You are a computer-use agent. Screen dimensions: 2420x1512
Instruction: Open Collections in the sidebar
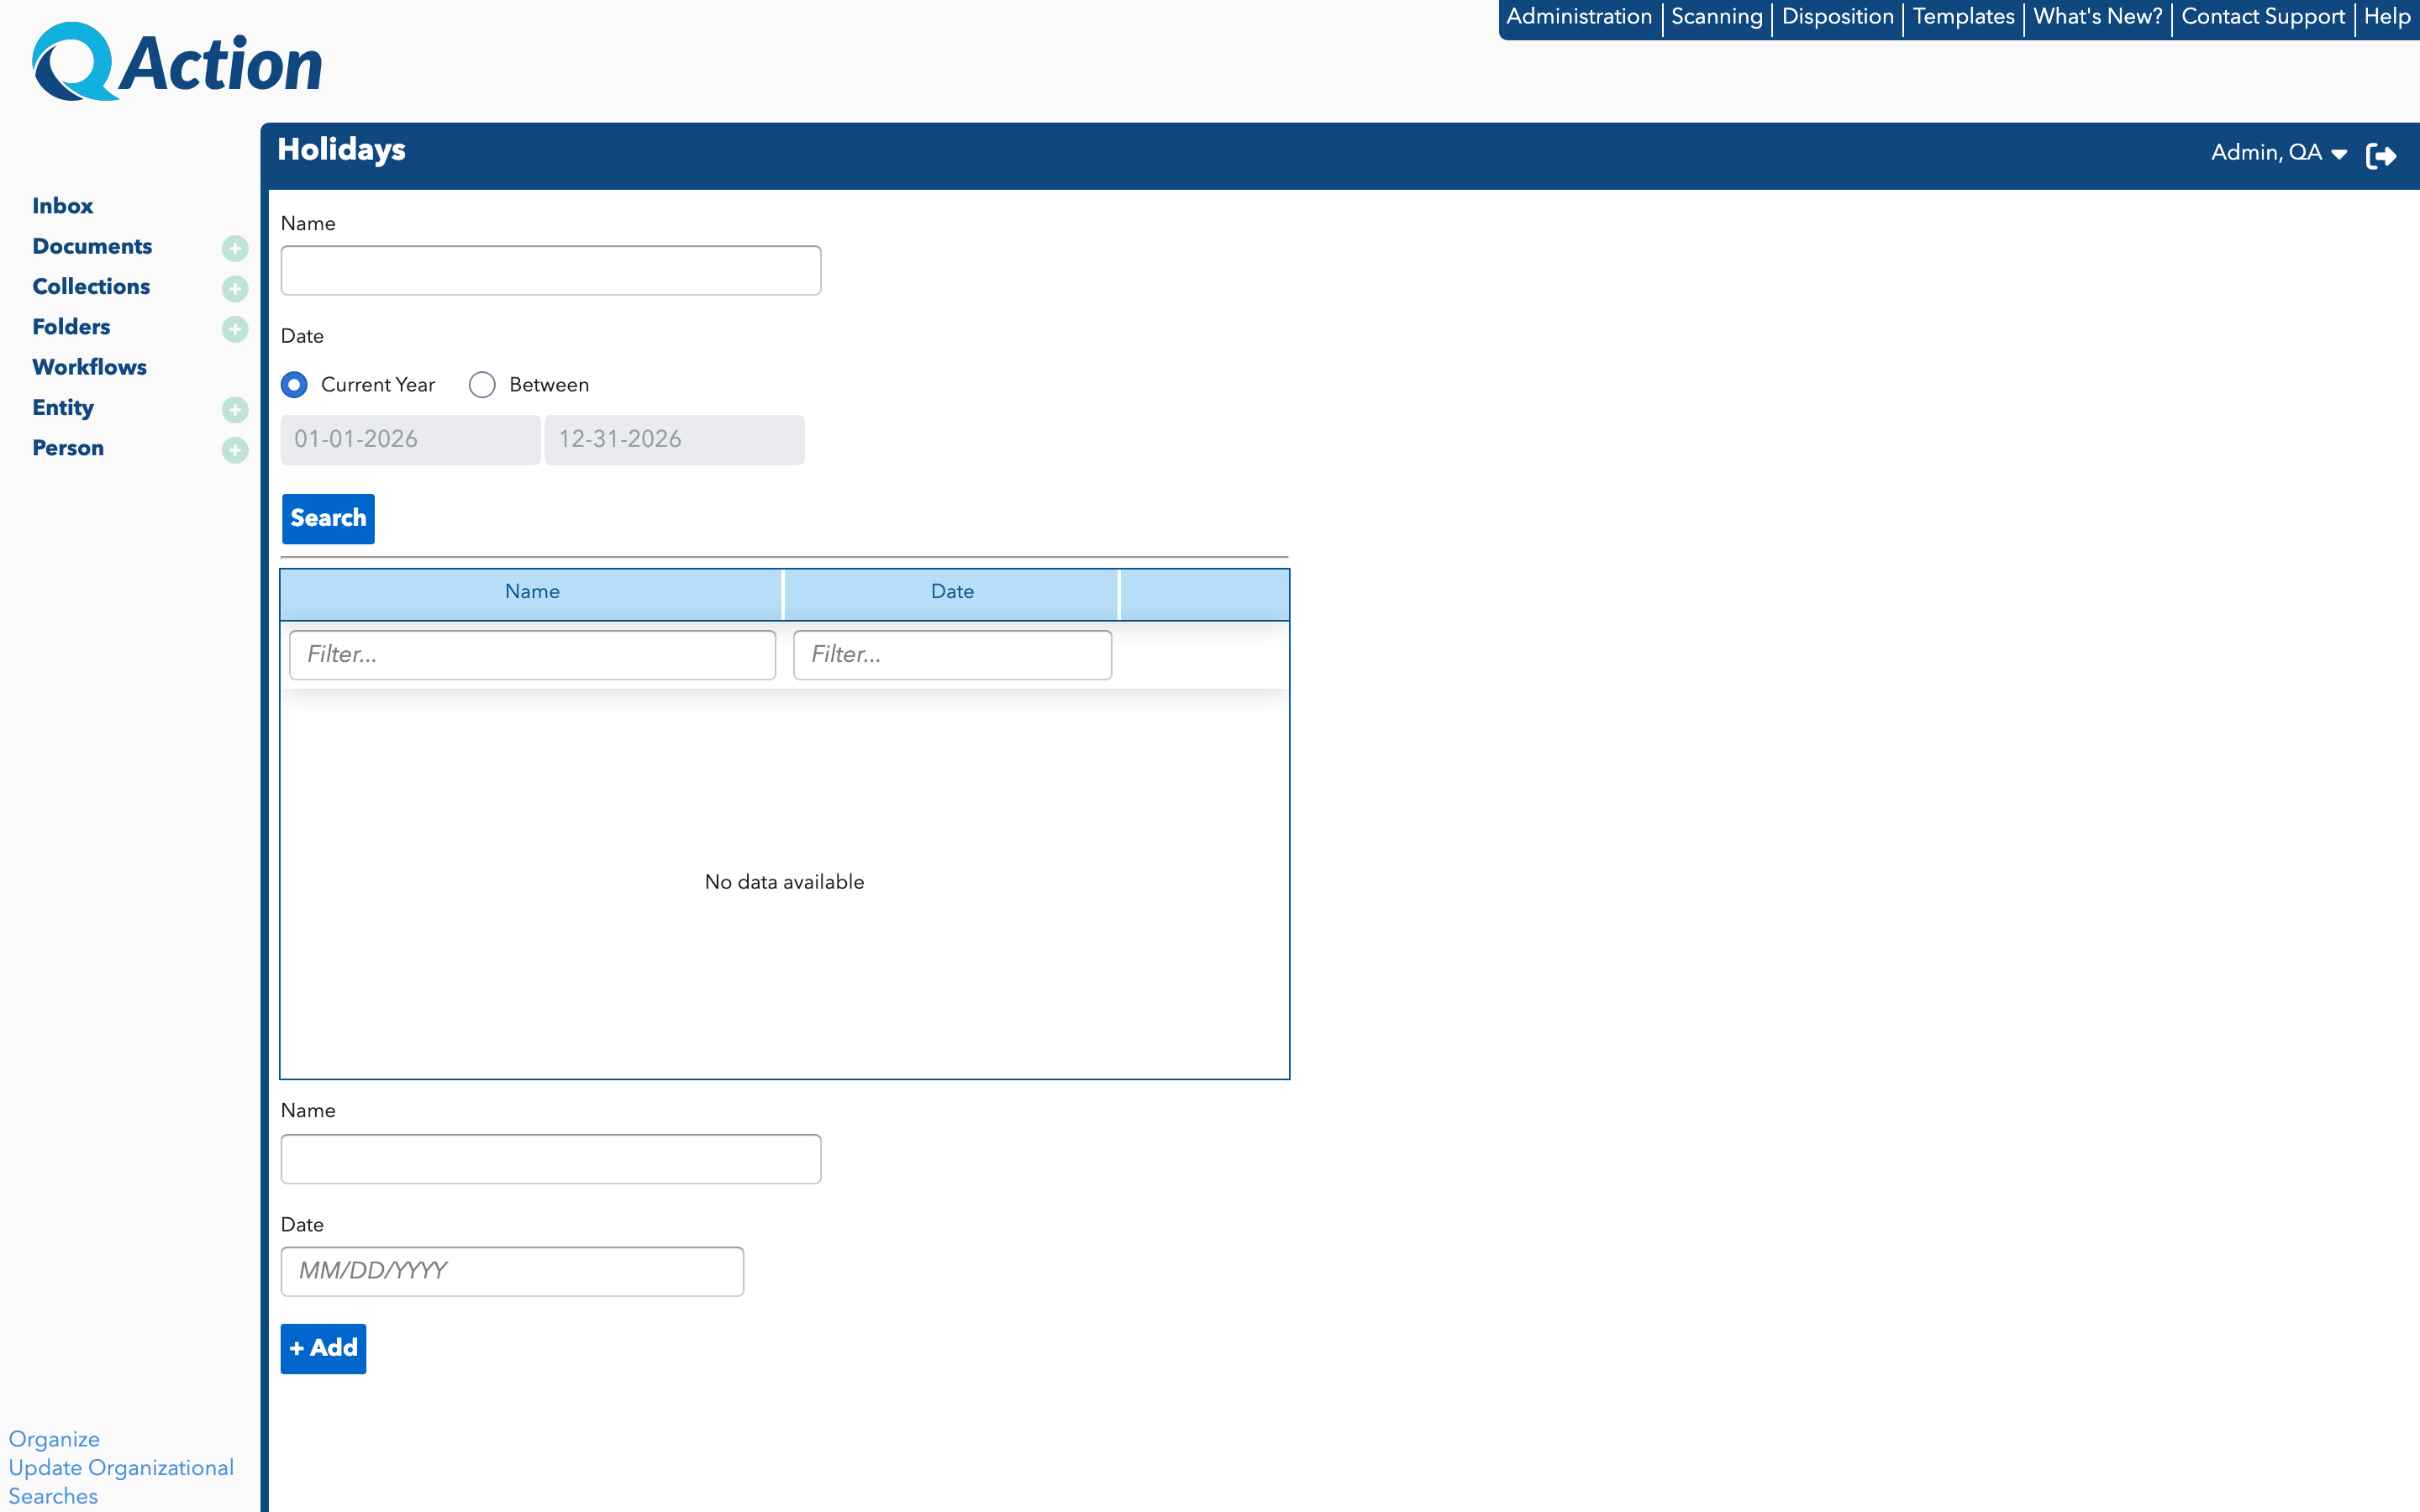[91, 287]
